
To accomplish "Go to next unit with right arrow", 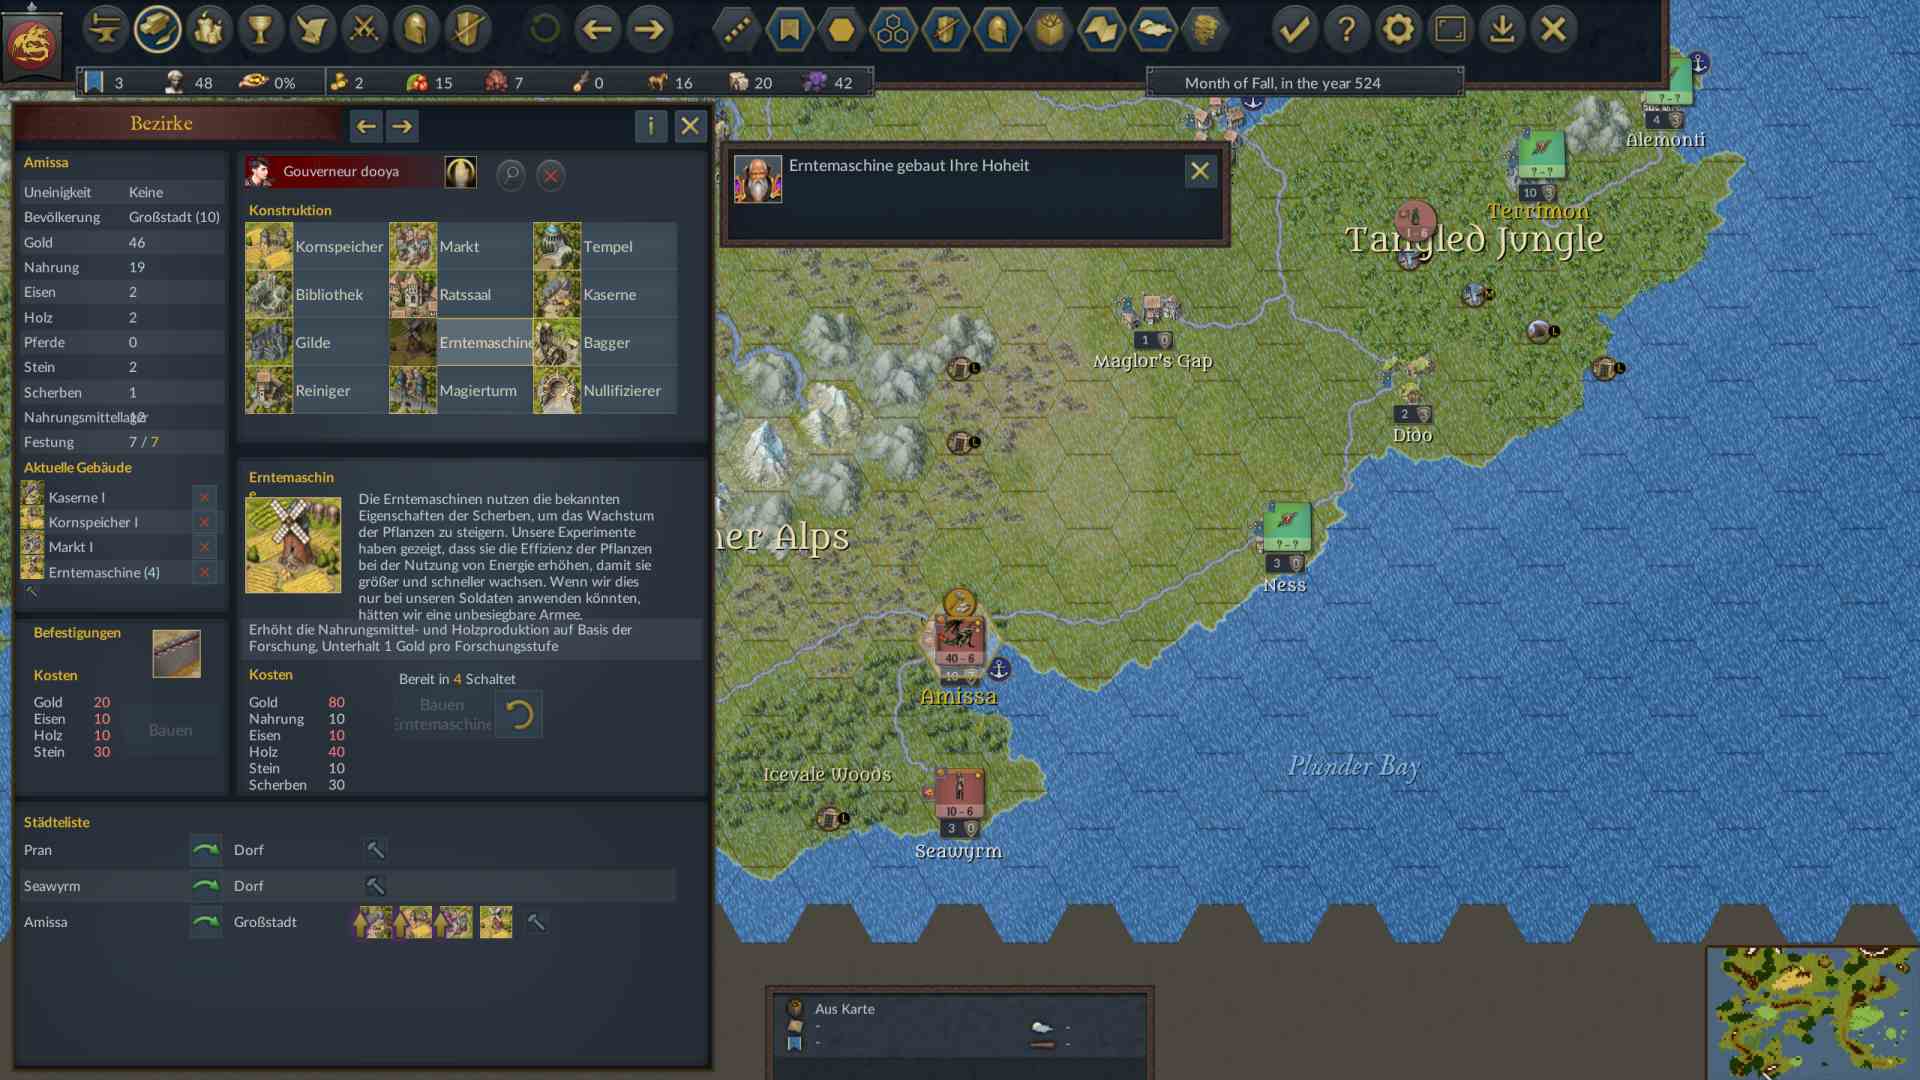I will 649,29.
